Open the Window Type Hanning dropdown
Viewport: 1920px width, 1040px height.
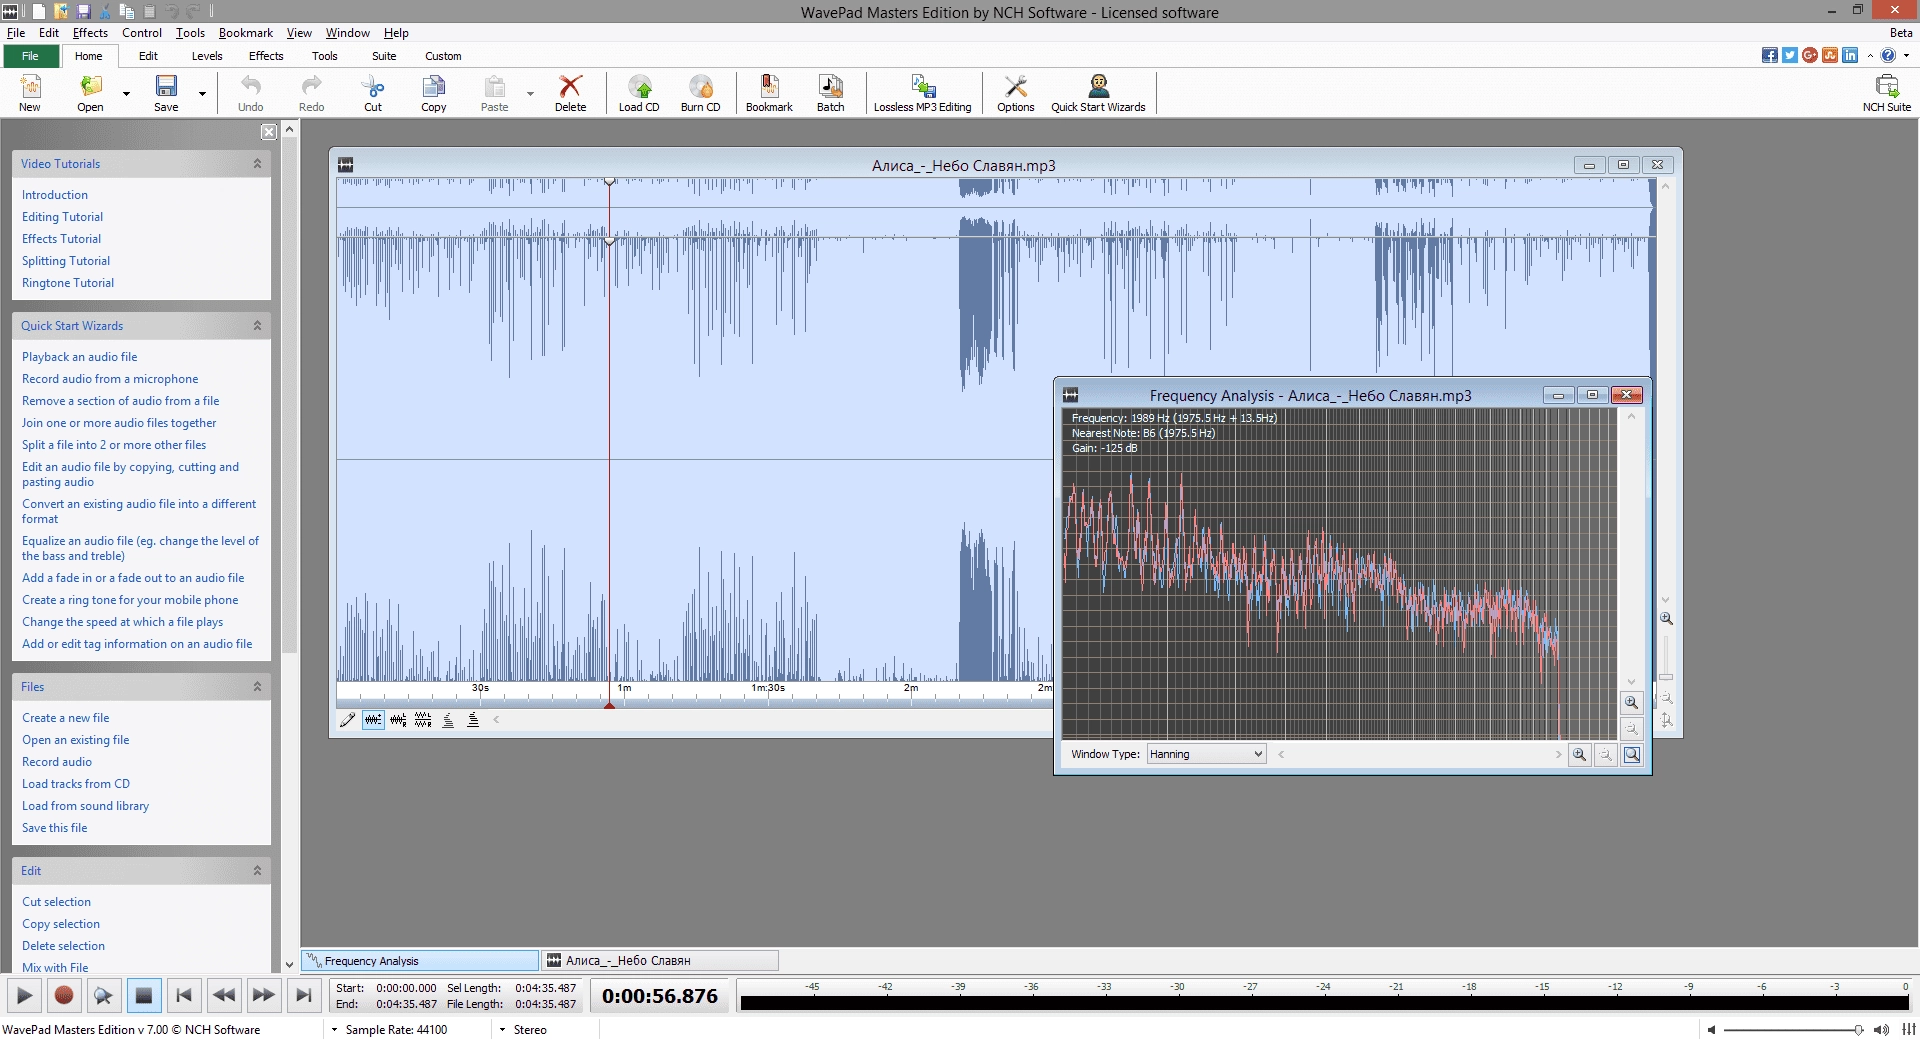pyautogui.click(x=1206, y=755)
